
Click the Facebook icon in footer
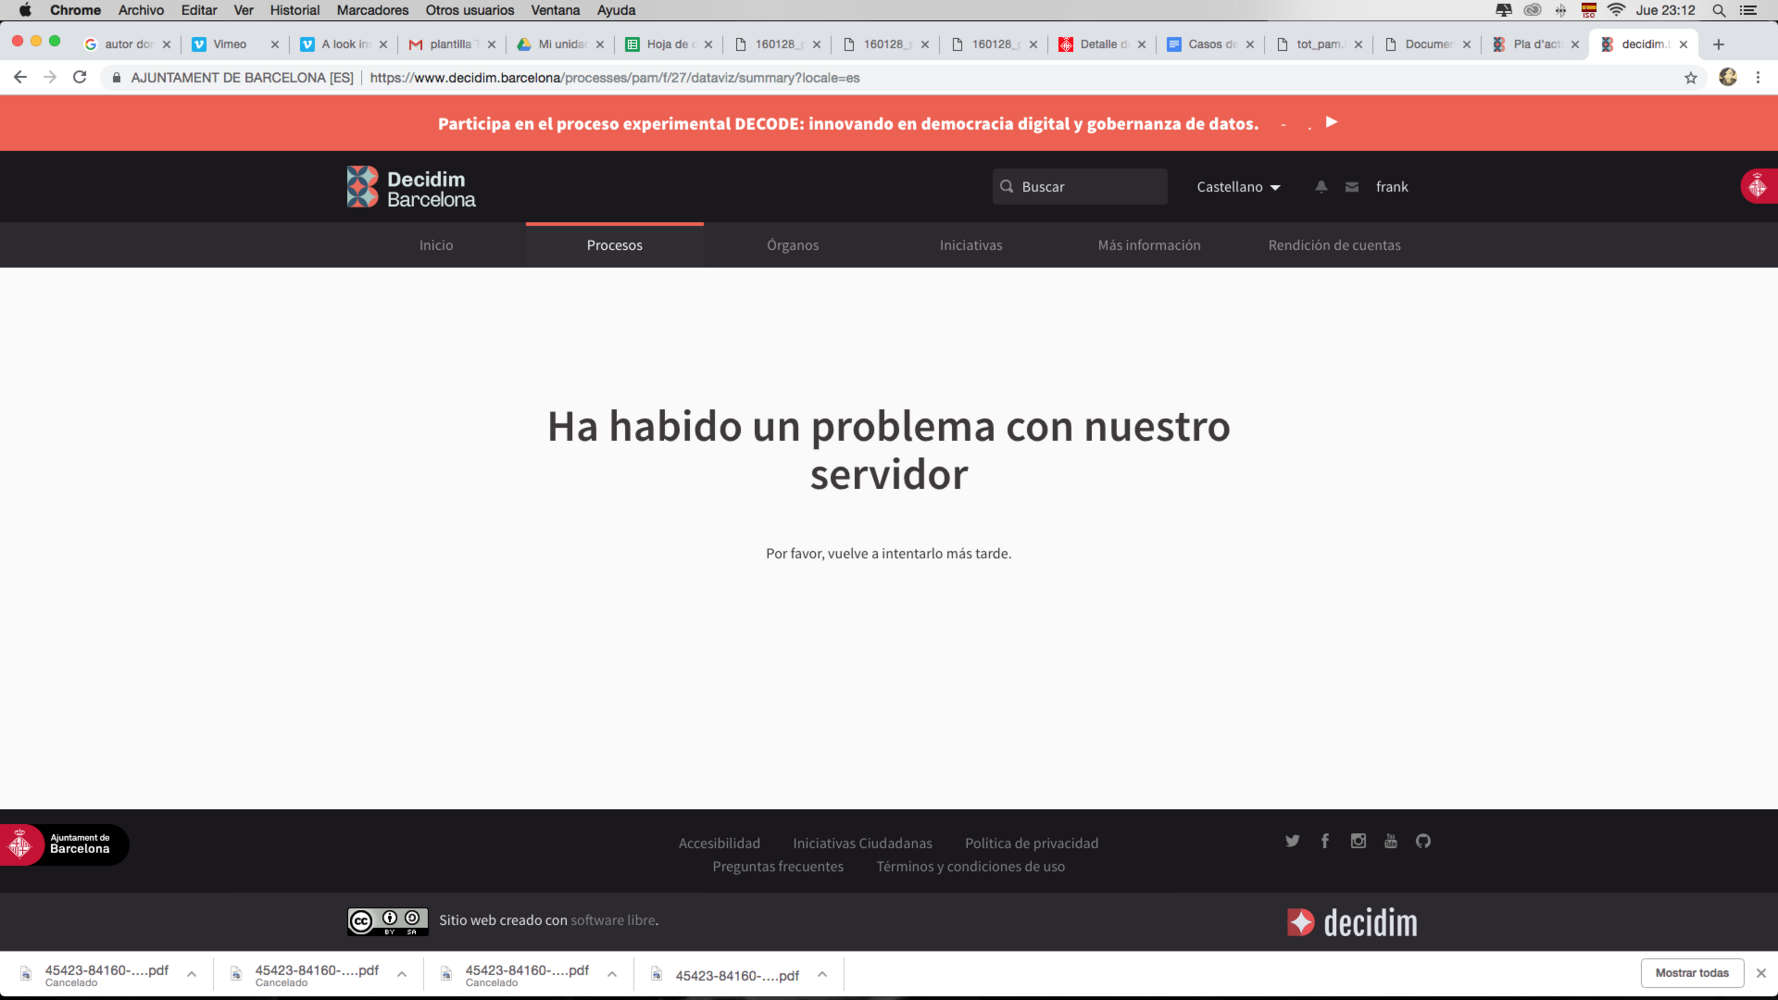[x=1325, y=841]
